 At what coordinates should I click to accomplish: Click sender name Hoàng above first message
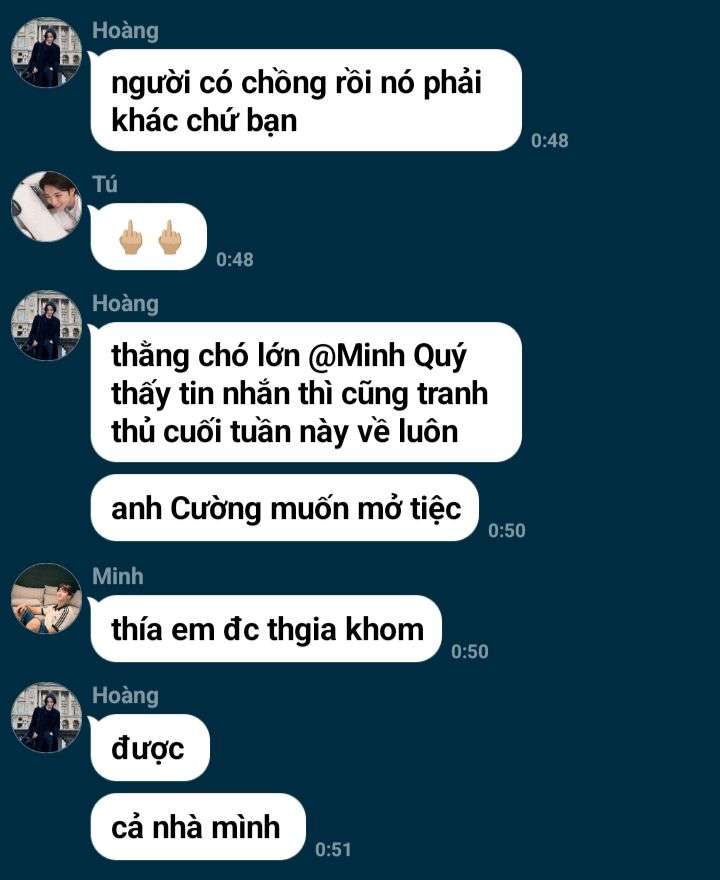point(125,31)
